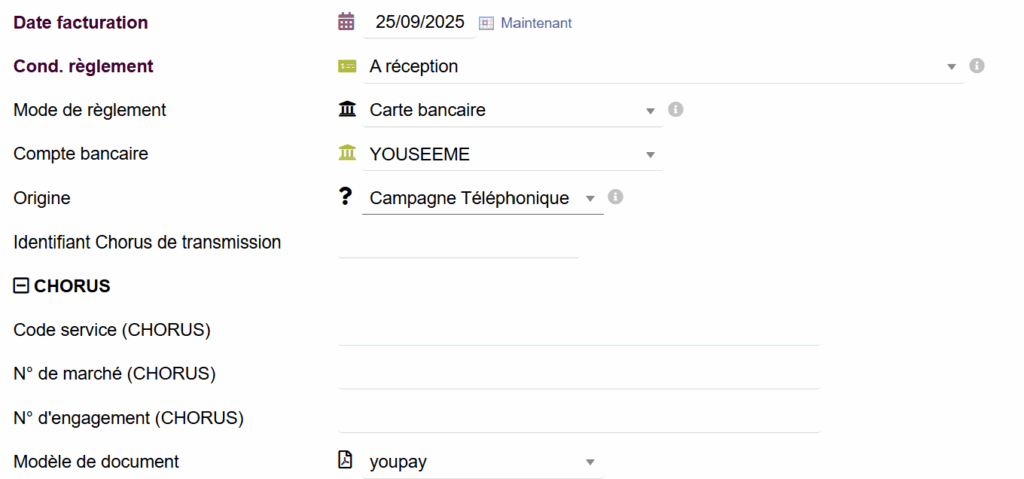Click the invoice date field 25/09/2025
Viewport: 1024px width, 479px height.
click(419, 22)
